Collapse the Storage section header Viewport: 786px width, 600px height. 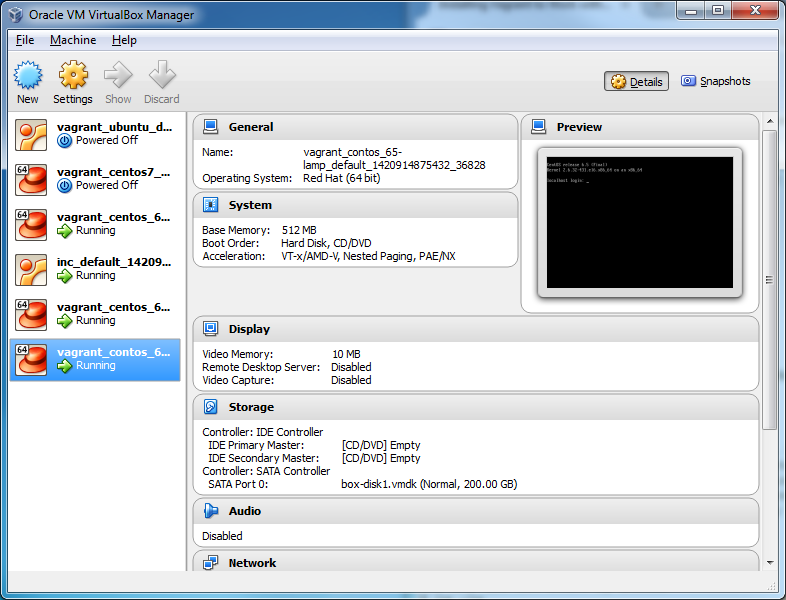[250, 407]
